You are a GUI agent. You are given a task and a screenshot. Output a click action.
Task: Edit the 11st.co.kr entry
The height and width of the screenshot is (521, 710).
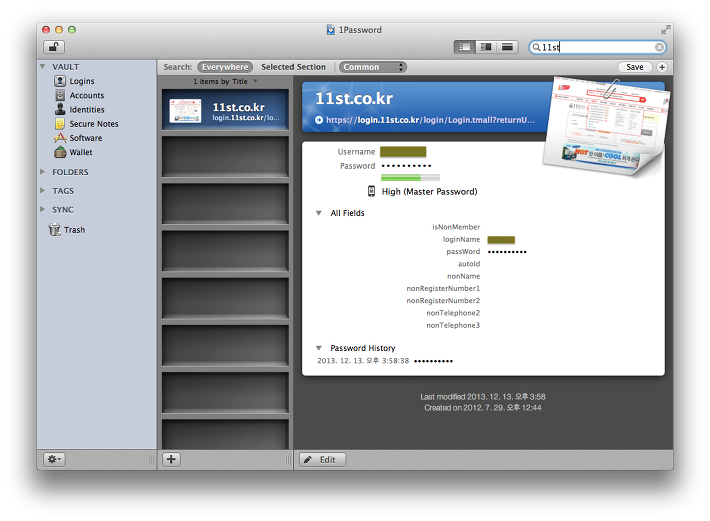(x=322, y=460)
